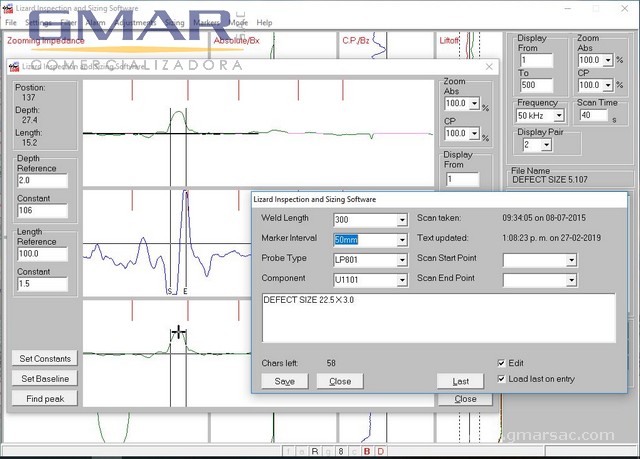Click the faded g status bar indicator
The width and height of the screenshot is (640, 459).
coord(328,451)
